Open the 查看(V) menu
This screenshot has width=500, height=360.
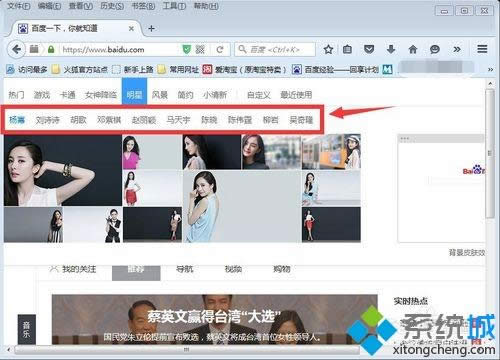click(80, 6)
